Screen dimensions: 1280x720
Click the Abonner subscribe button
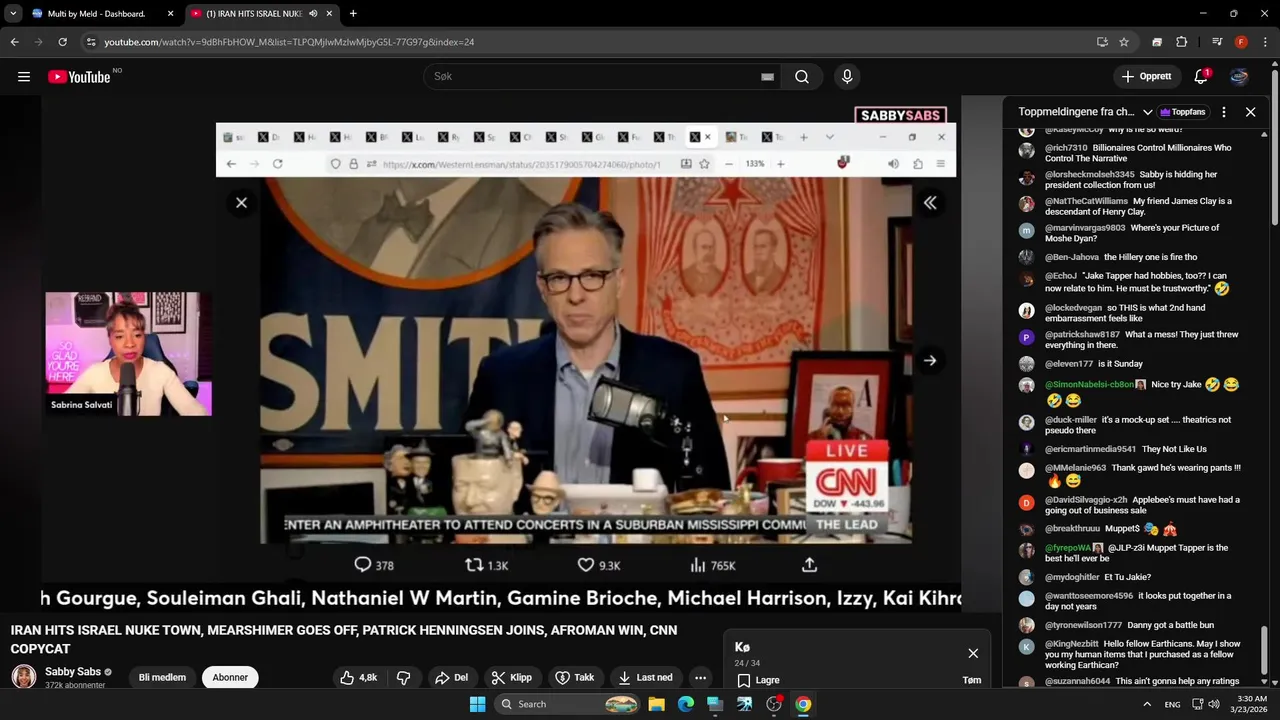pos(230,677)
